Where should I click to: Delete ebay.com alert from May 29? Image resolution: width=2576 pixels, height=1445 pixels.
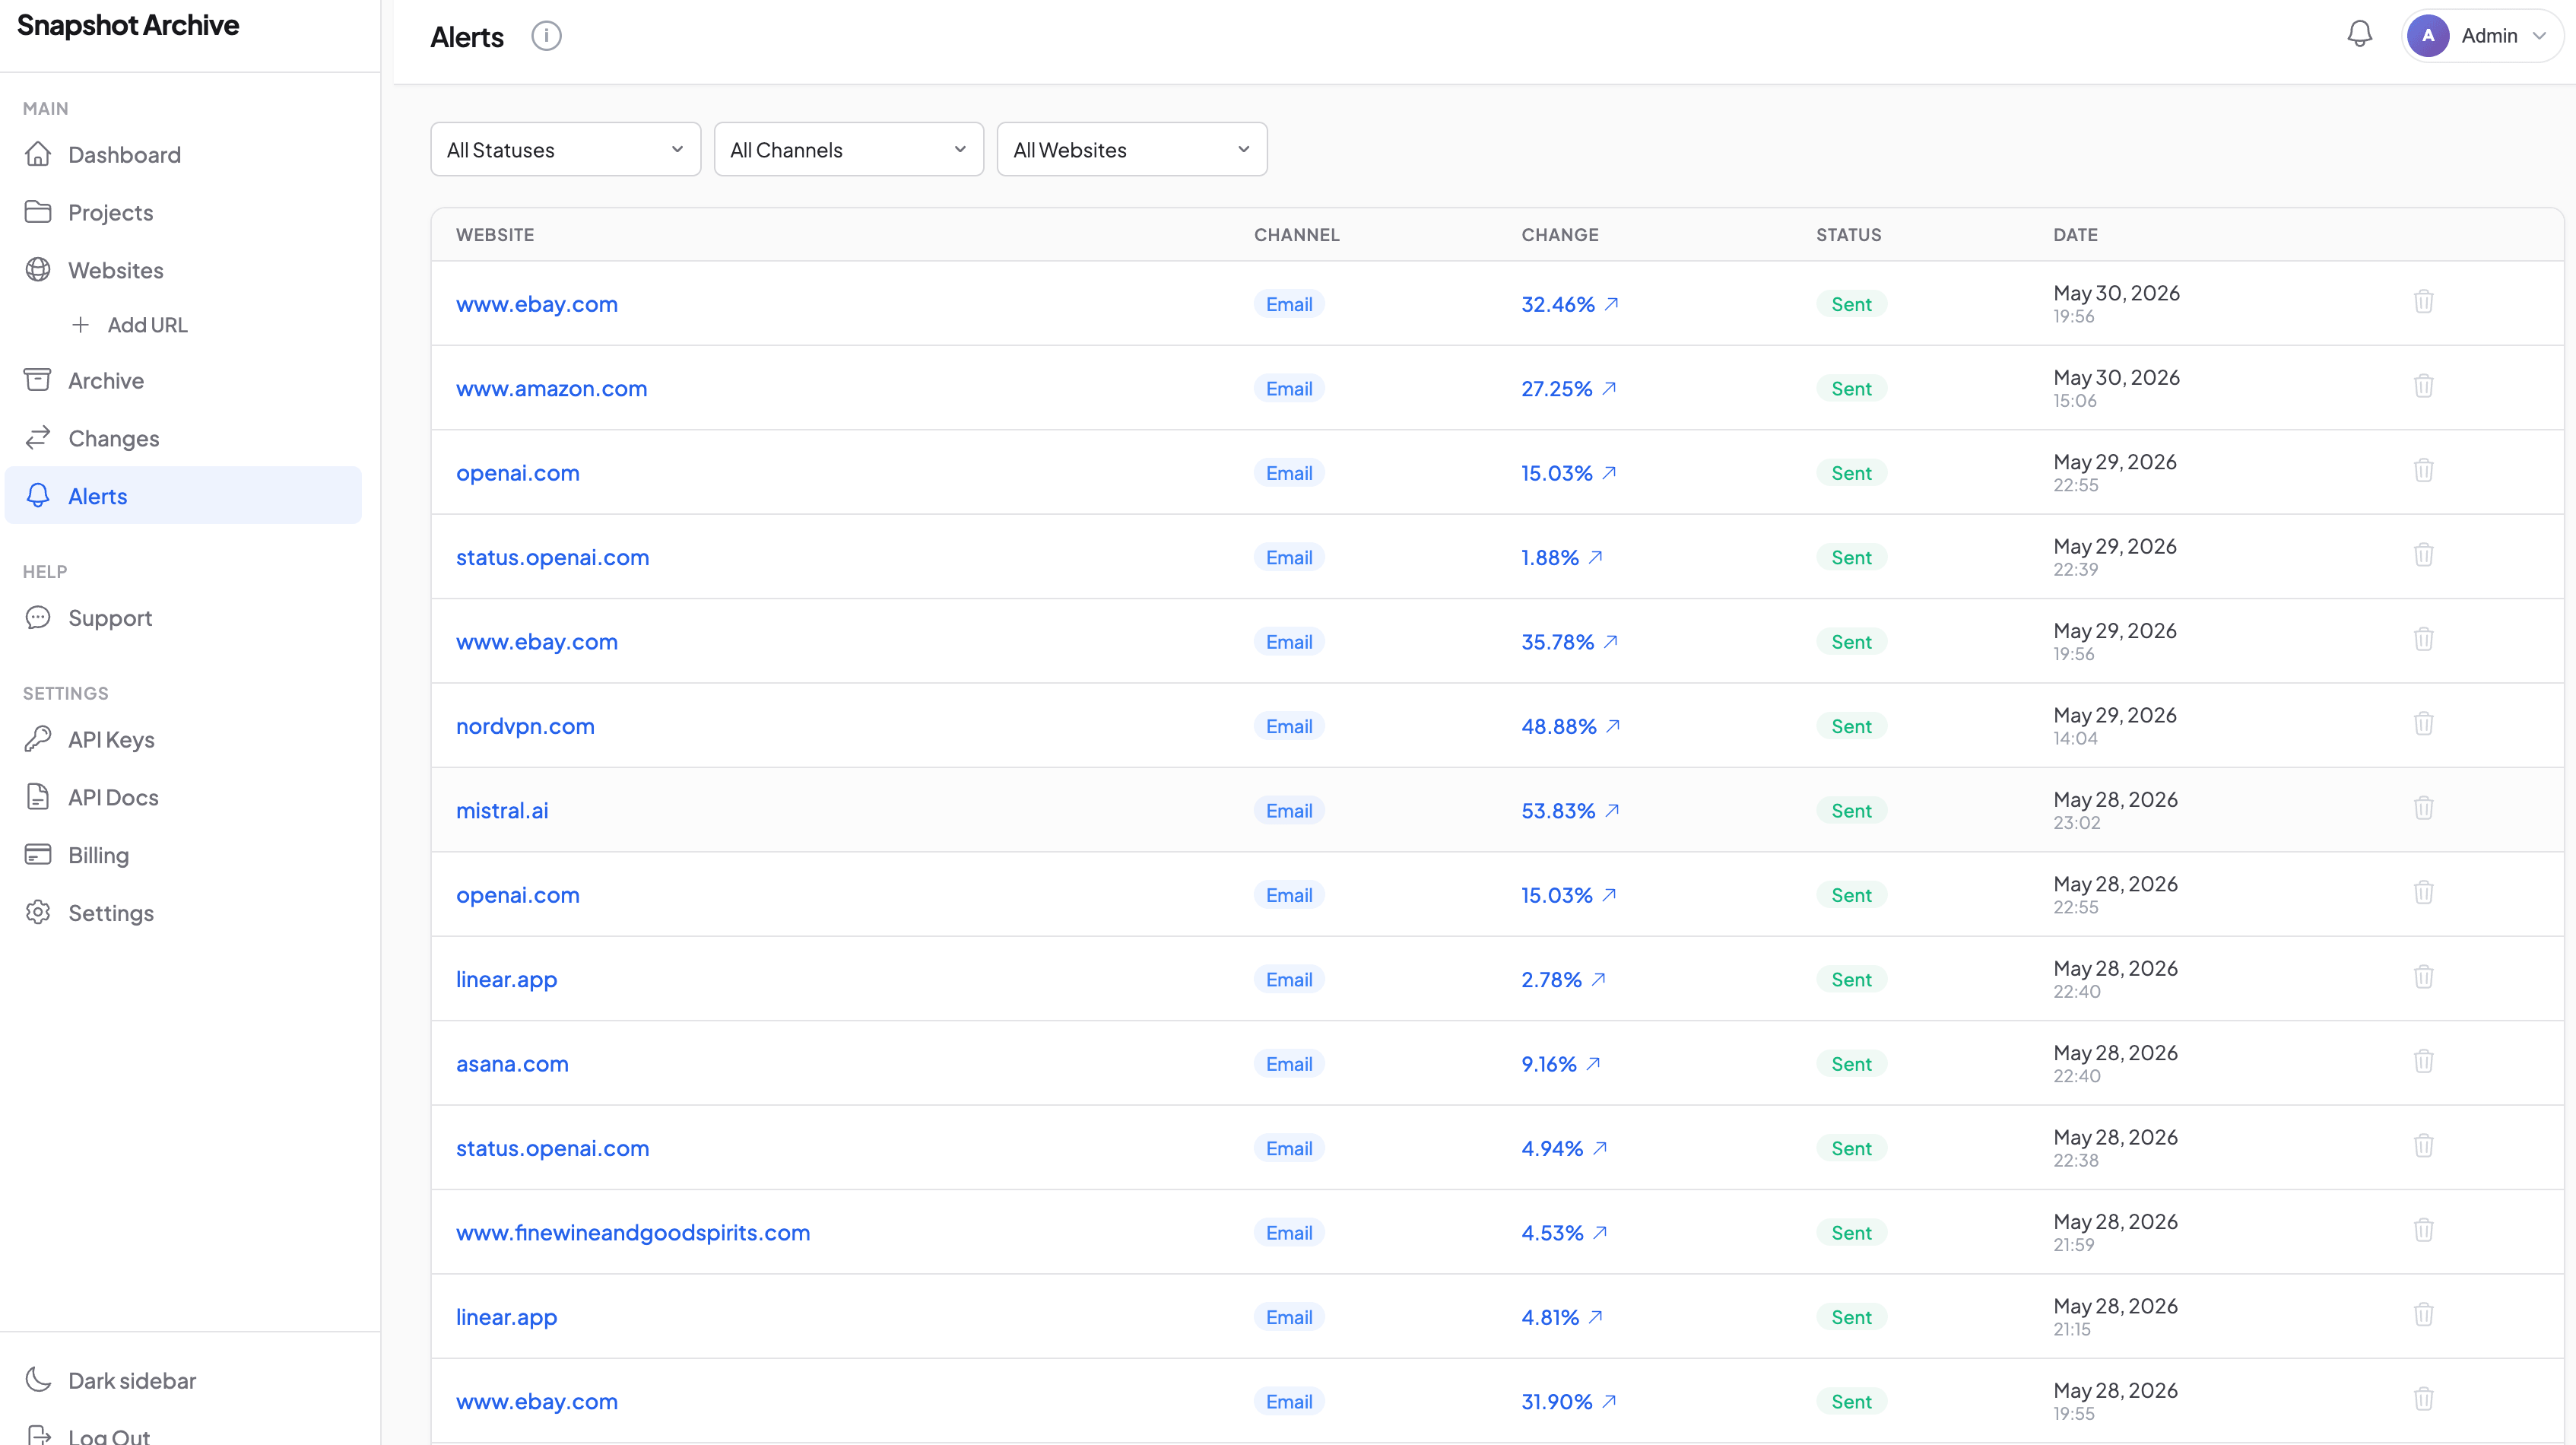click(2423, 639)
